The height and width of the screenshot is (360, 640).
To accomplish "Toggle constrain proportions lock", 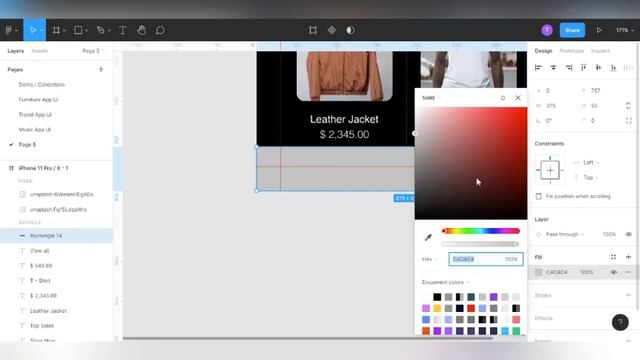I will coord(628,106).
